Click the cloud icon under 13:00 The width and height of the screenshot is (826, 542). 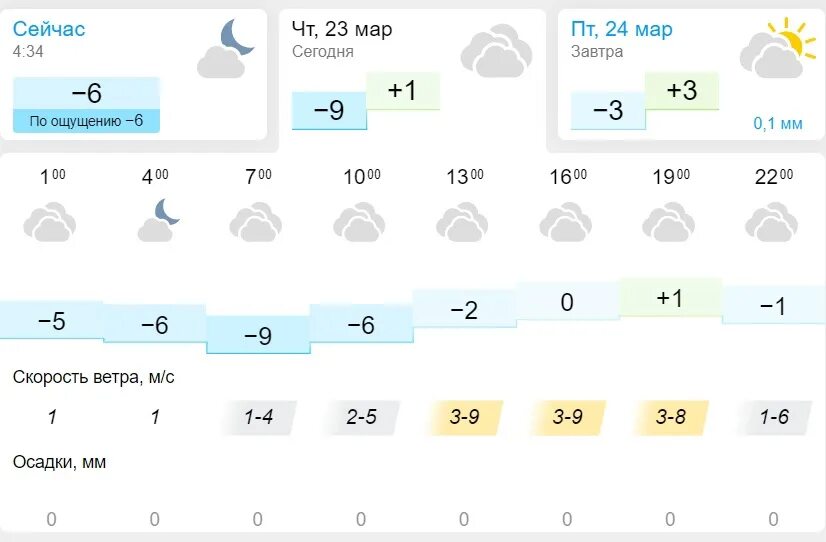(x=462, y=222)
